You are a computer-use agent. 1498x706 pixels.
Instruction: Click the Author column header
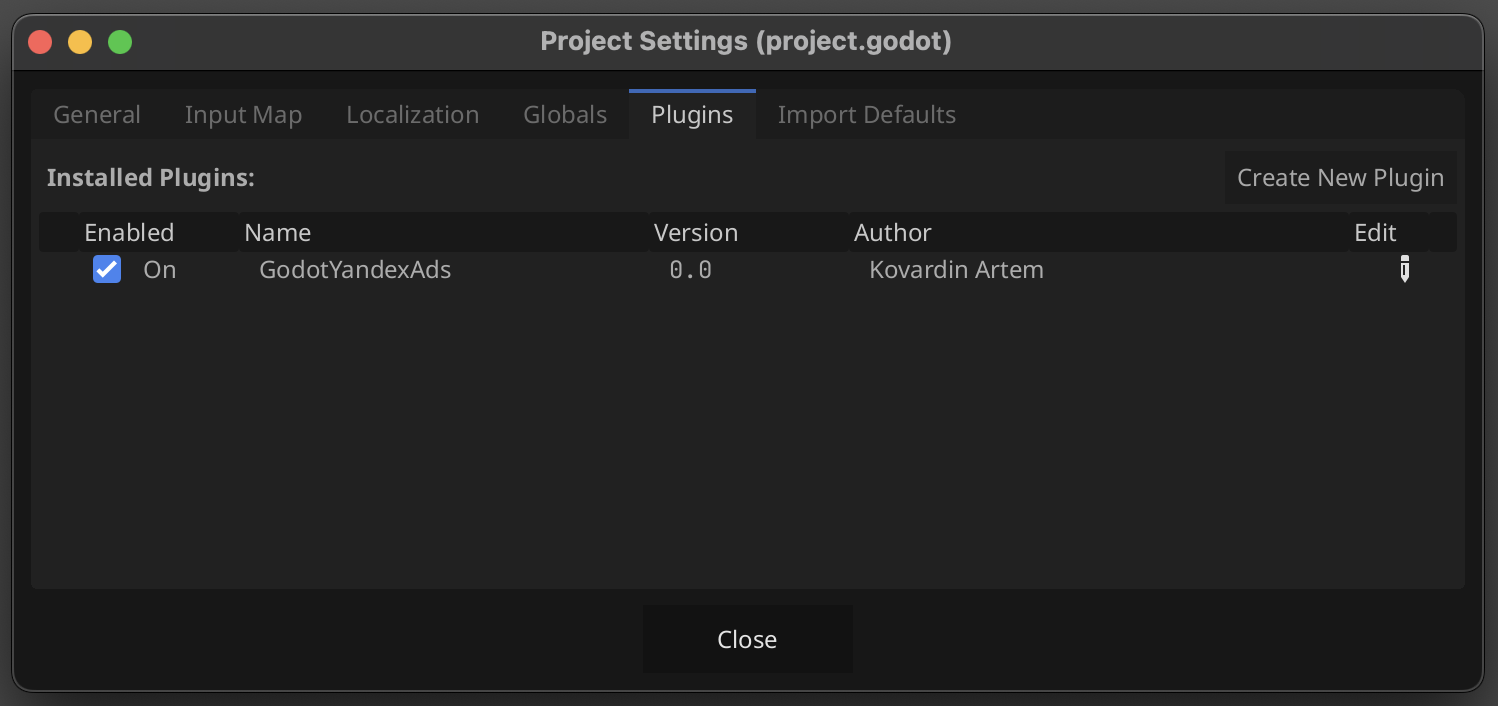(892, 233)
